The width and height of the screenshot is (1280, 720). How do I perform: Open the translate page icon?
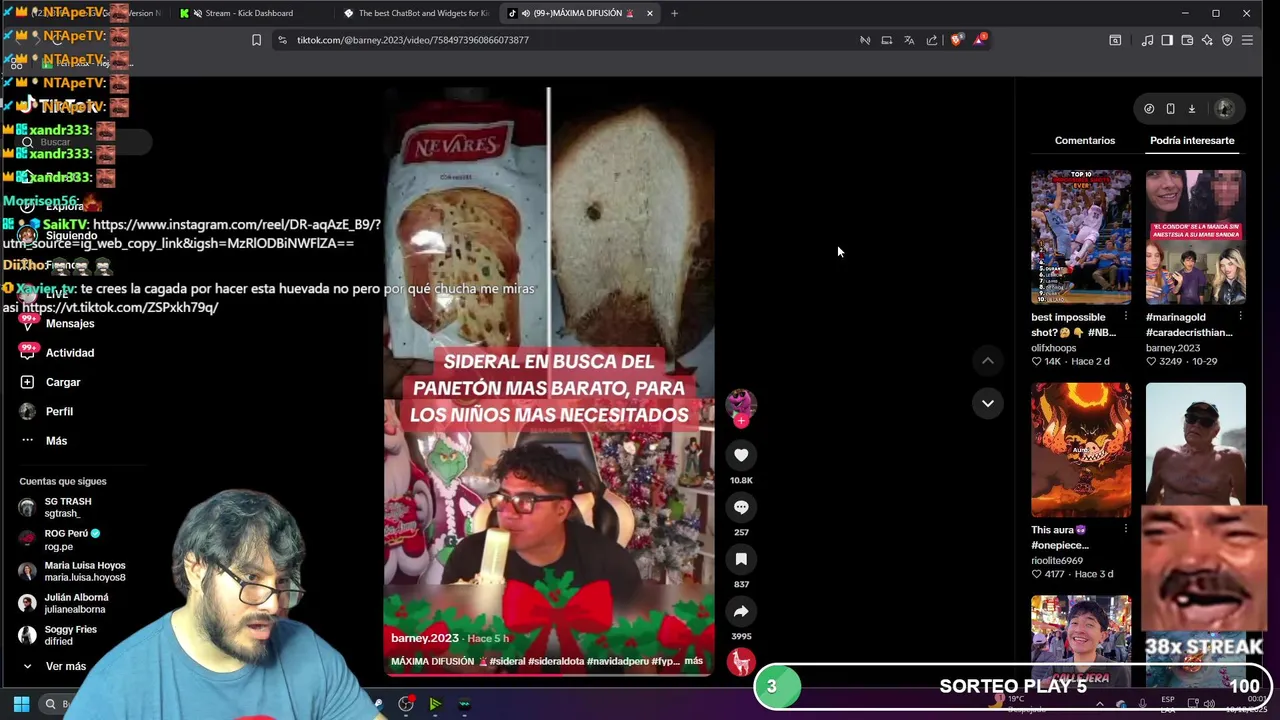point(909,40)
